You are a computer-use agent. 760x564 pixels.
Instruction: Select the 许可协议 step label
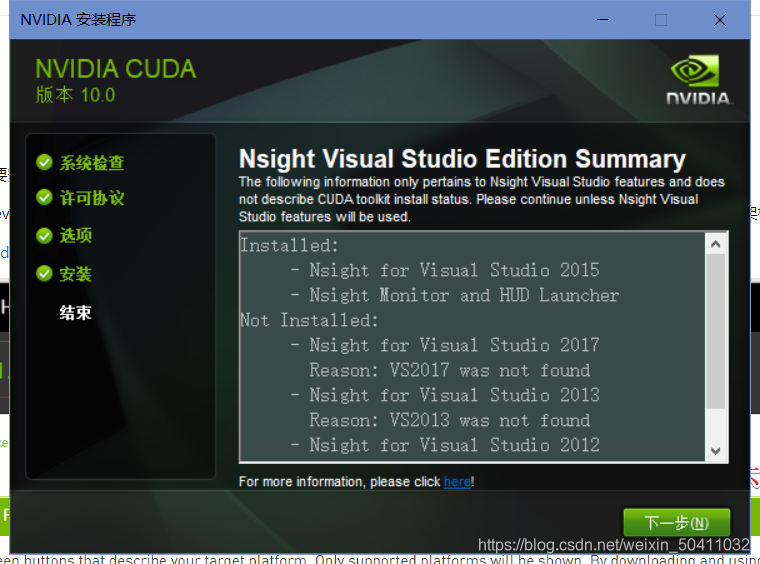coord(92,198)
